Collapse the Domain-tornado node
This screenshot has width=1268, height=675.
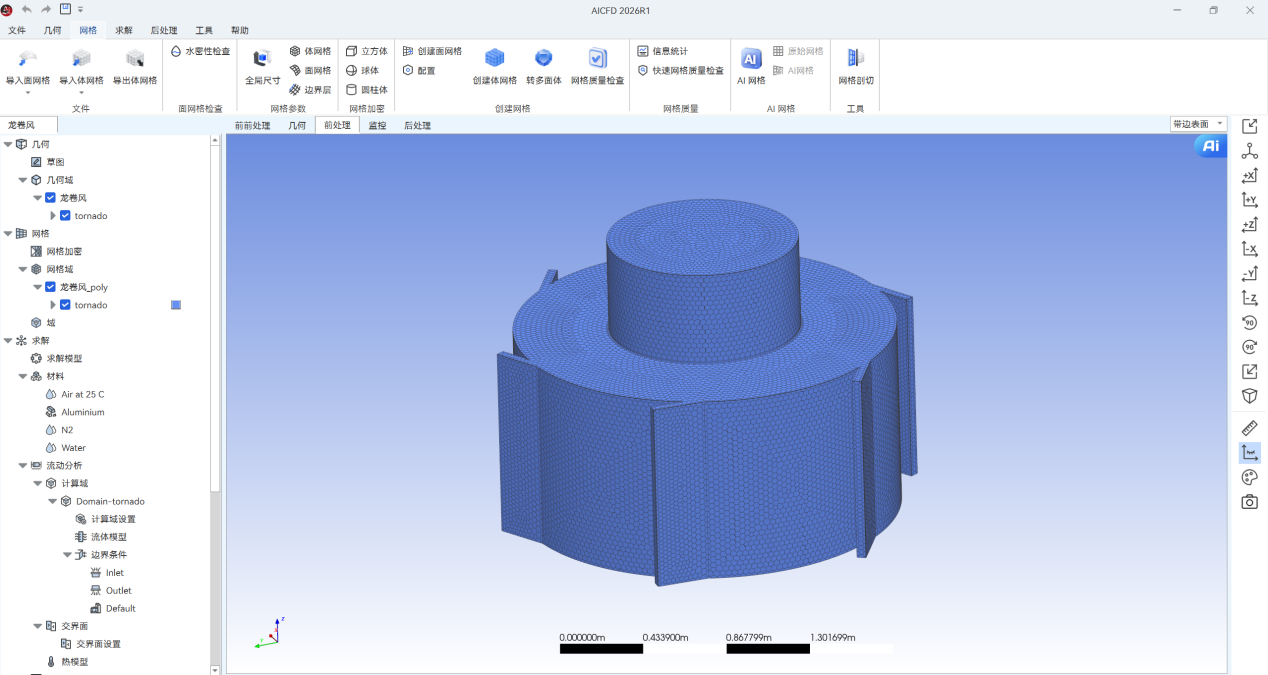(53, 501)
